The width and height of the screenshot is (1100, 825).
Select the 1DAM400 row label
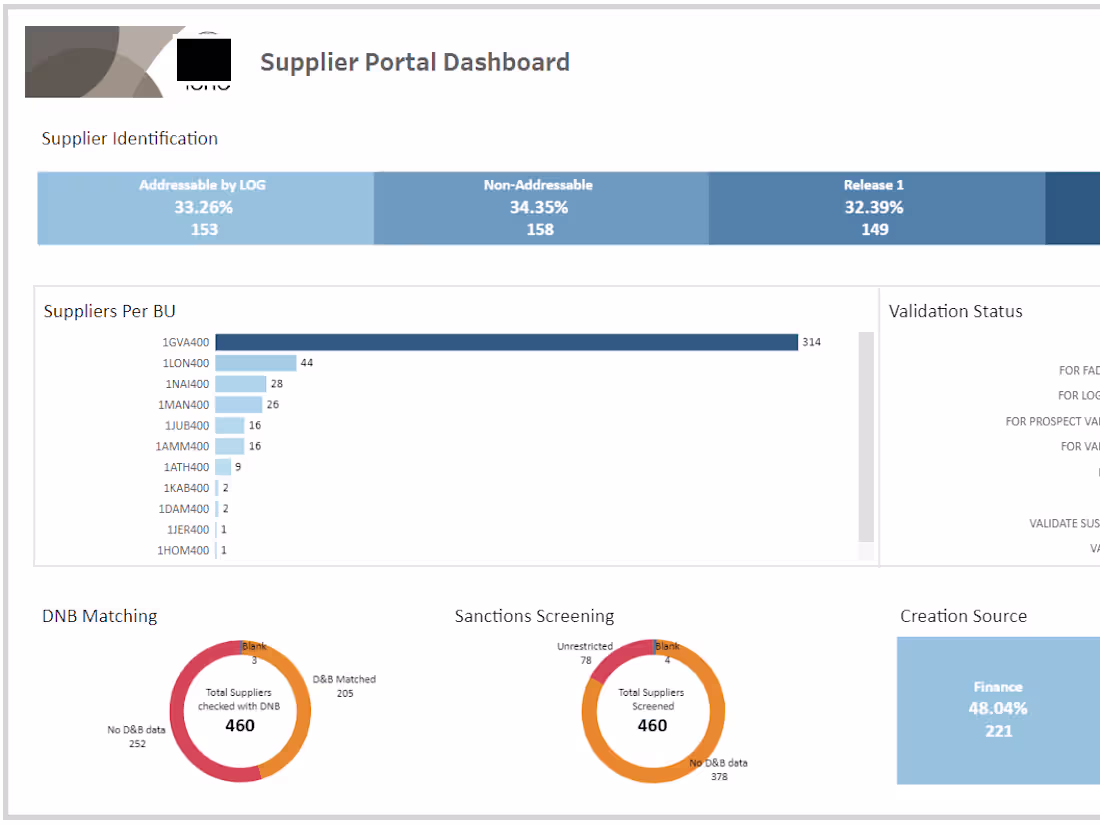click(185, 509)
